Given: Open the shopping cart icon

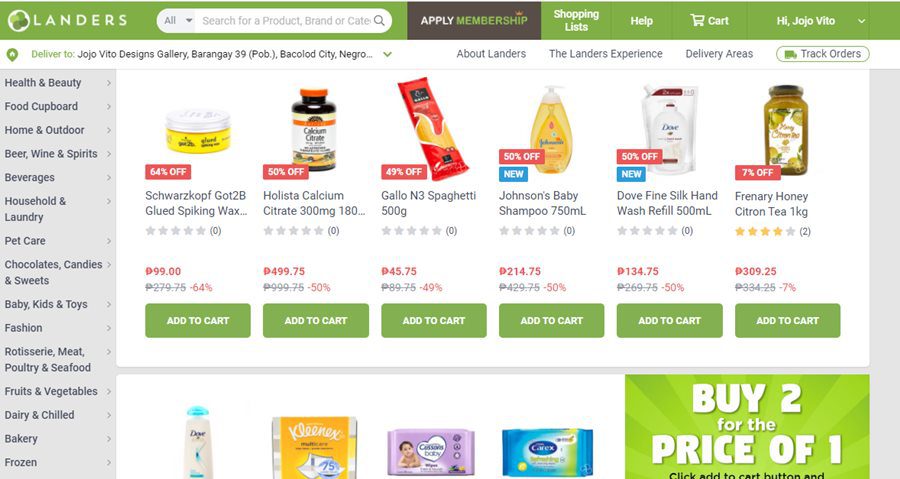Looking at the screenshot, I should coord(697,21).
